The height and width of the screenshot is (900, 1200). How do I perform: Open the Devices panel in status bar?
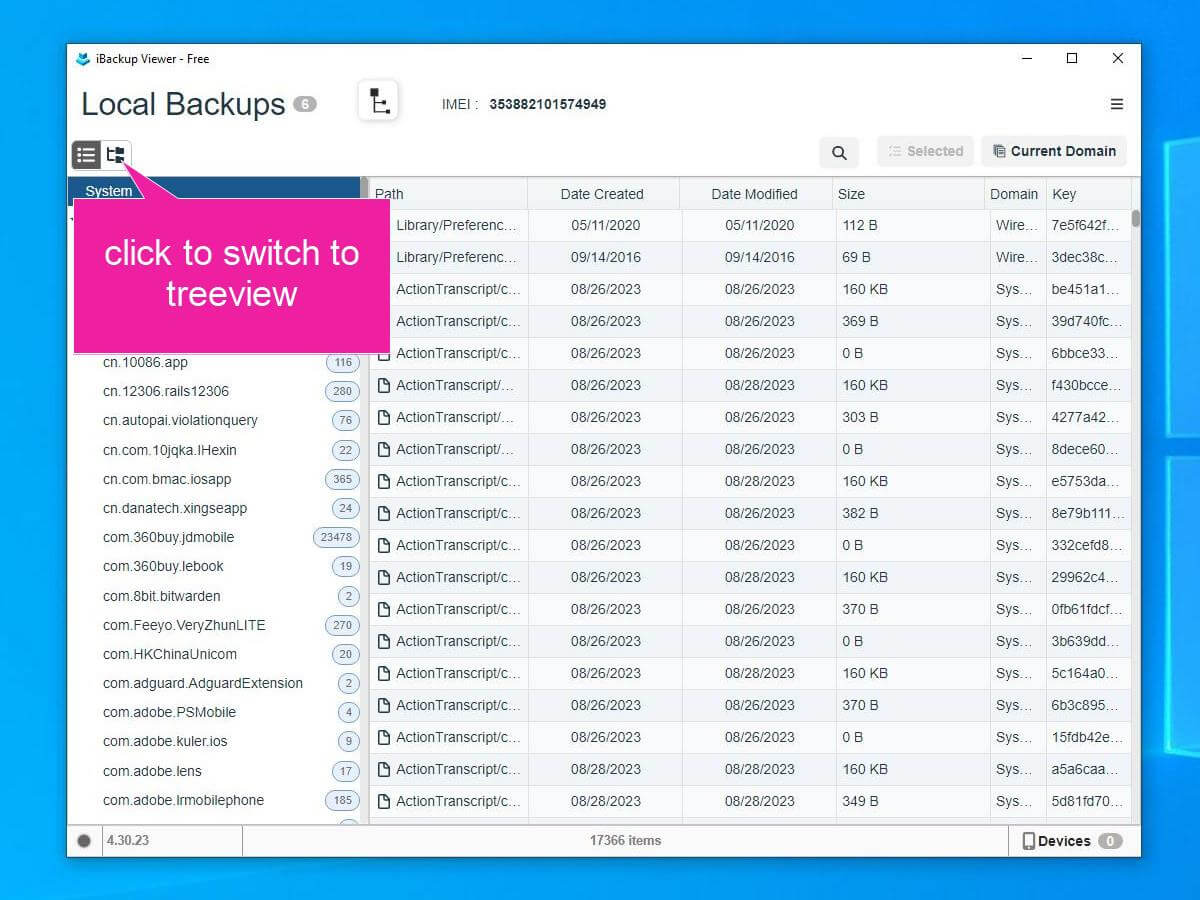[1074, 841]
